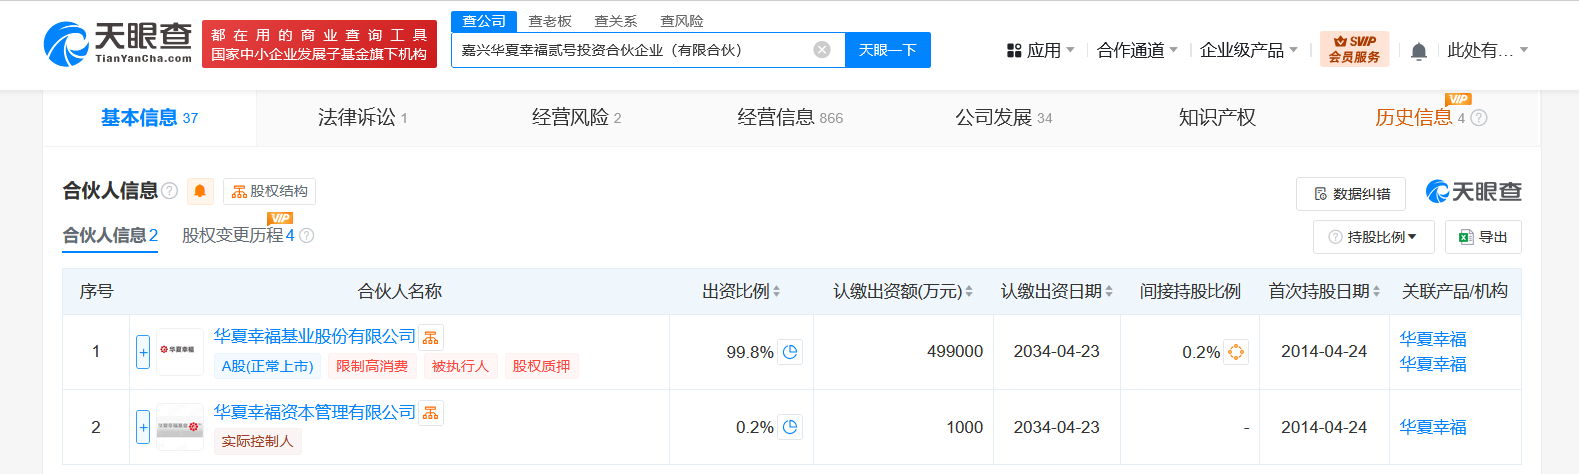Screen dimensions: 1579x474
Task: Click the pie chart icon next to 0.2% in row 2
Action: coord(790,427)
